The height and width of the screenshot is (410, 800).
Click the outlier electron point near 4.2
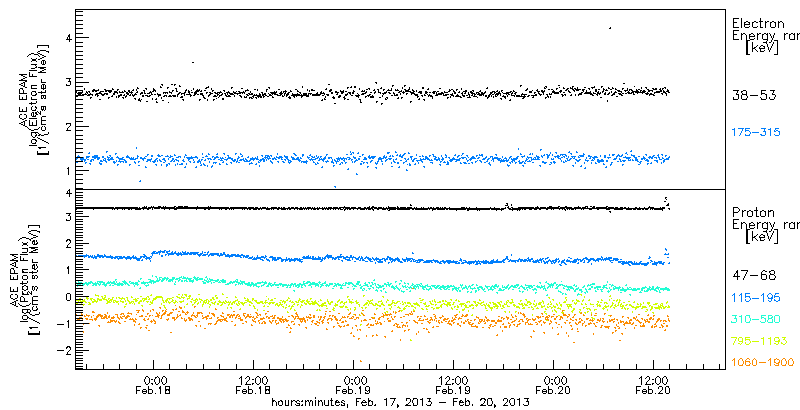pyautogui.click(x=610, y=28)
